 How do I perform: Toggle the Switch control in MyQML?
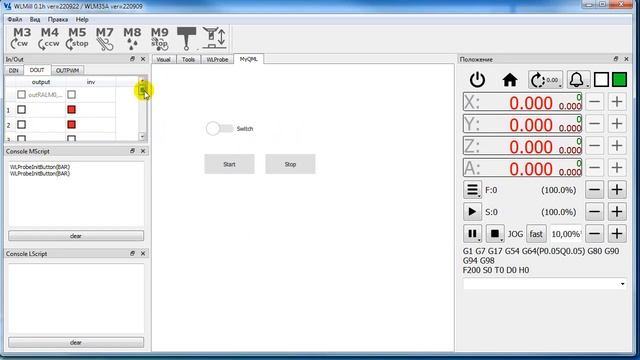pos(219,129)
